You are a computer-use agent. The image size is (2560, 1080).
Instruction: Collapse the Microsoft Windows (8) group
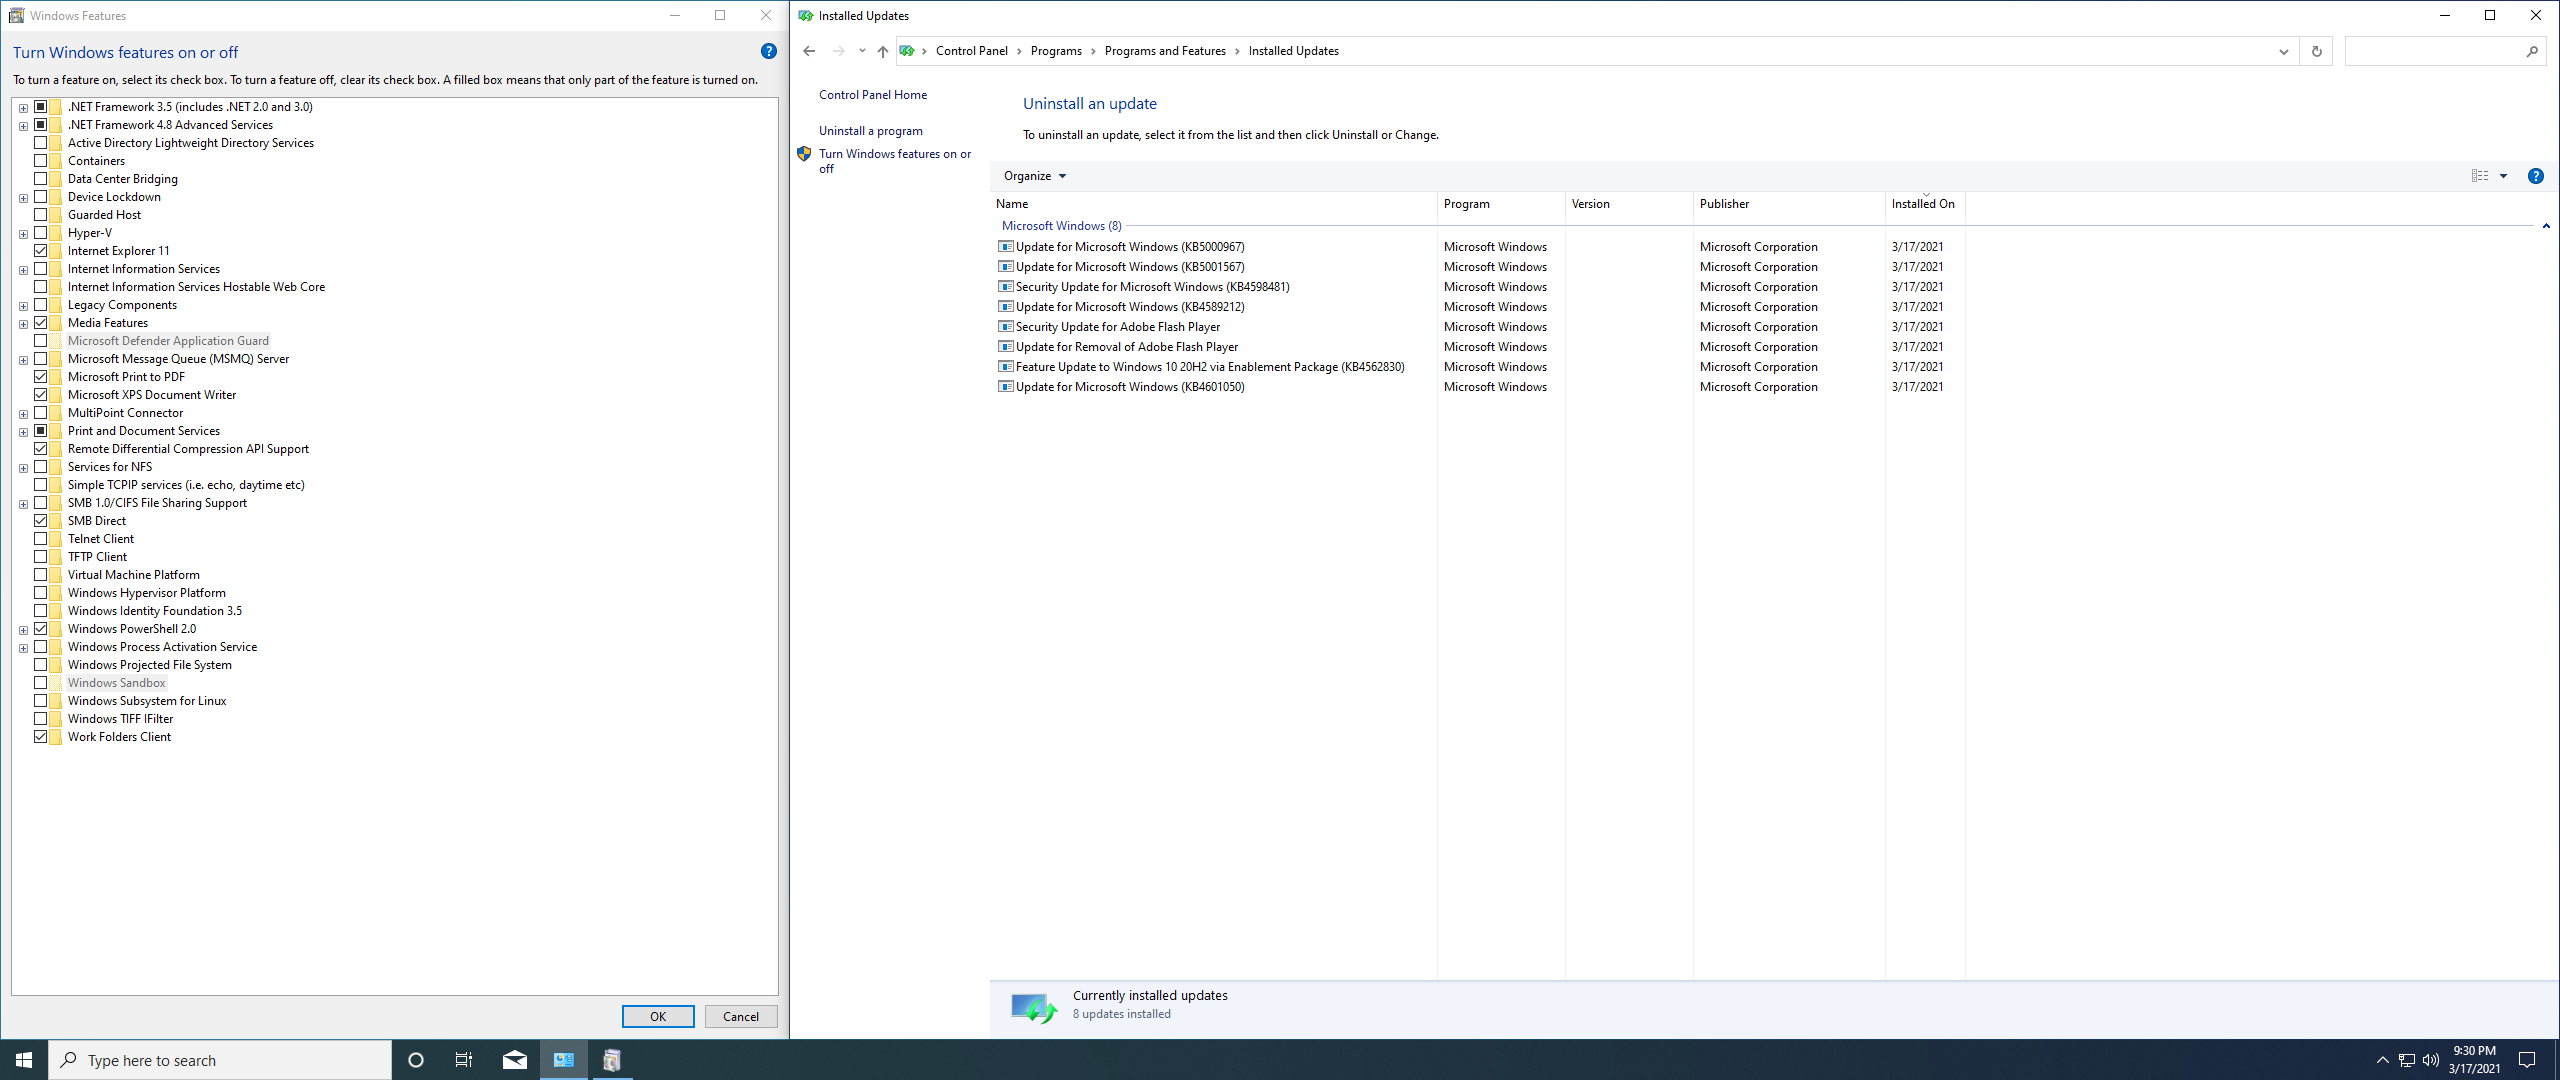click(2545, 226)
